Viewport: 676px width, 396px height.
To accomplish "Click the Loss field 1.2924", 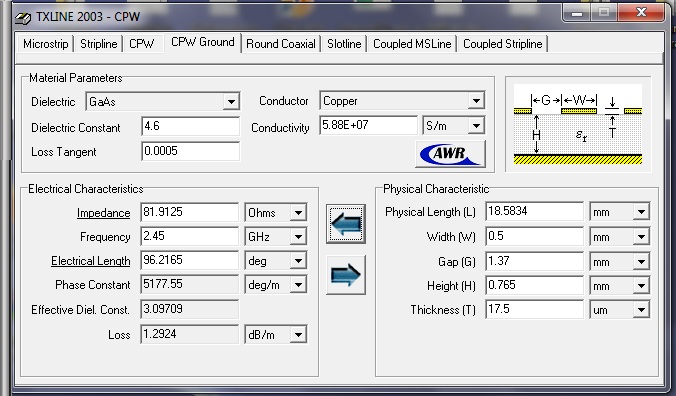I will (189, 334).
